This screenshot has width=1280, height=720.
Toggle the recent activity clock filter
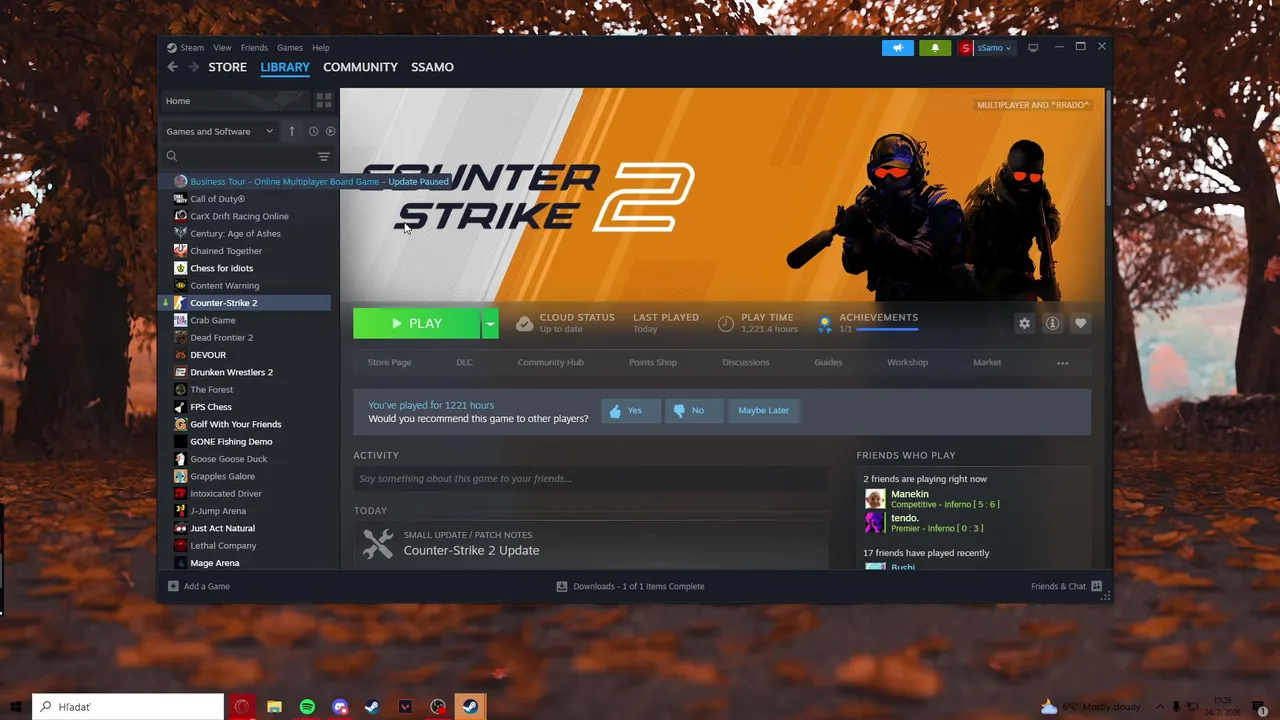tap(313, 131)
